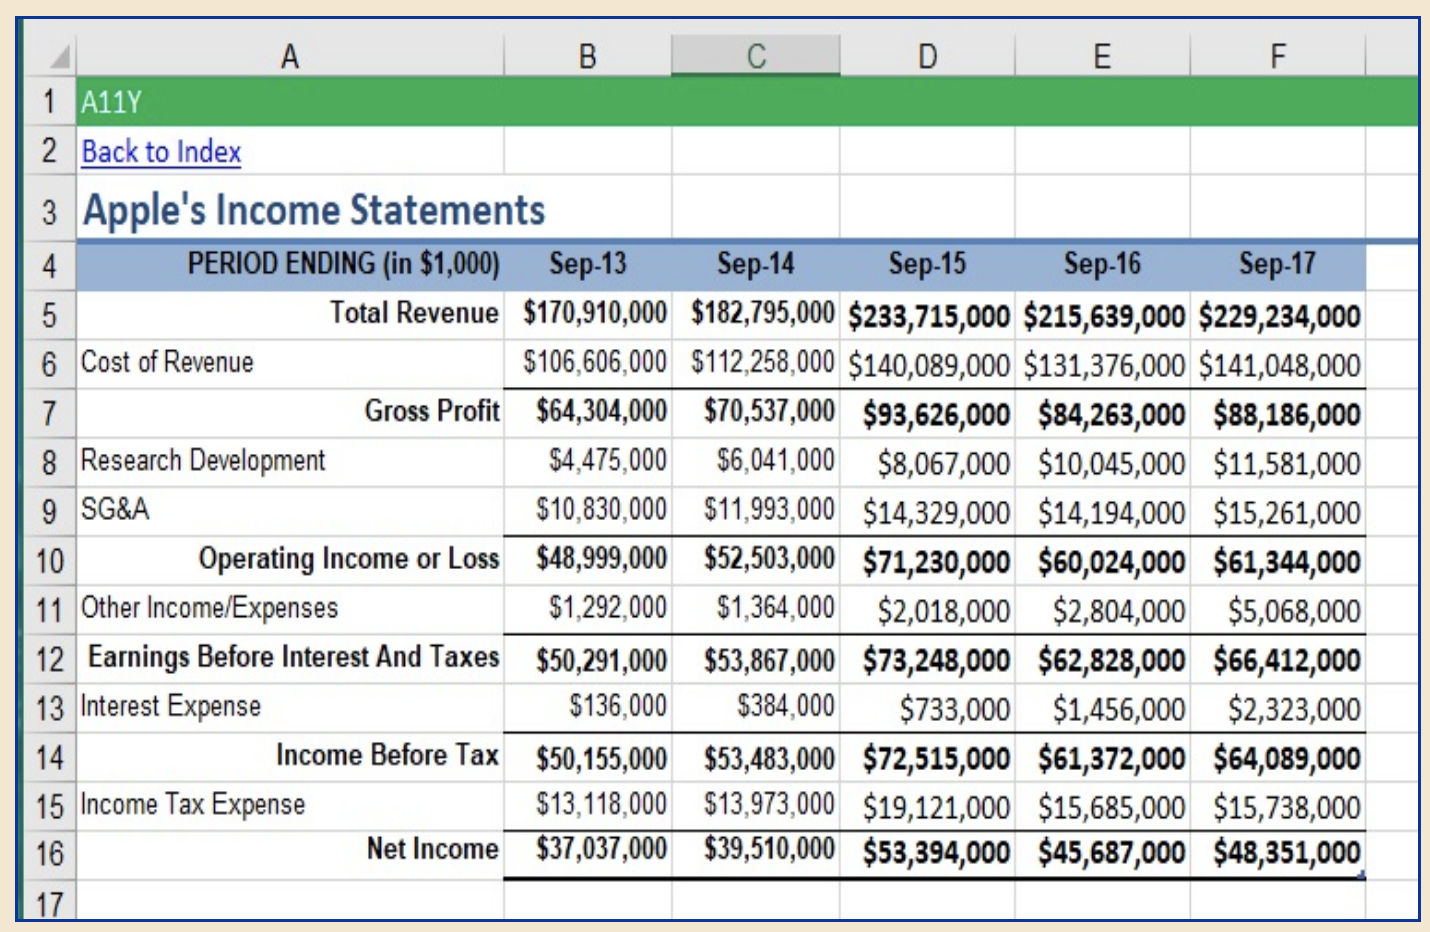Click Income Tax Expense value $13,118,000
Screen dimensions: 1430x932
[588, 806]
